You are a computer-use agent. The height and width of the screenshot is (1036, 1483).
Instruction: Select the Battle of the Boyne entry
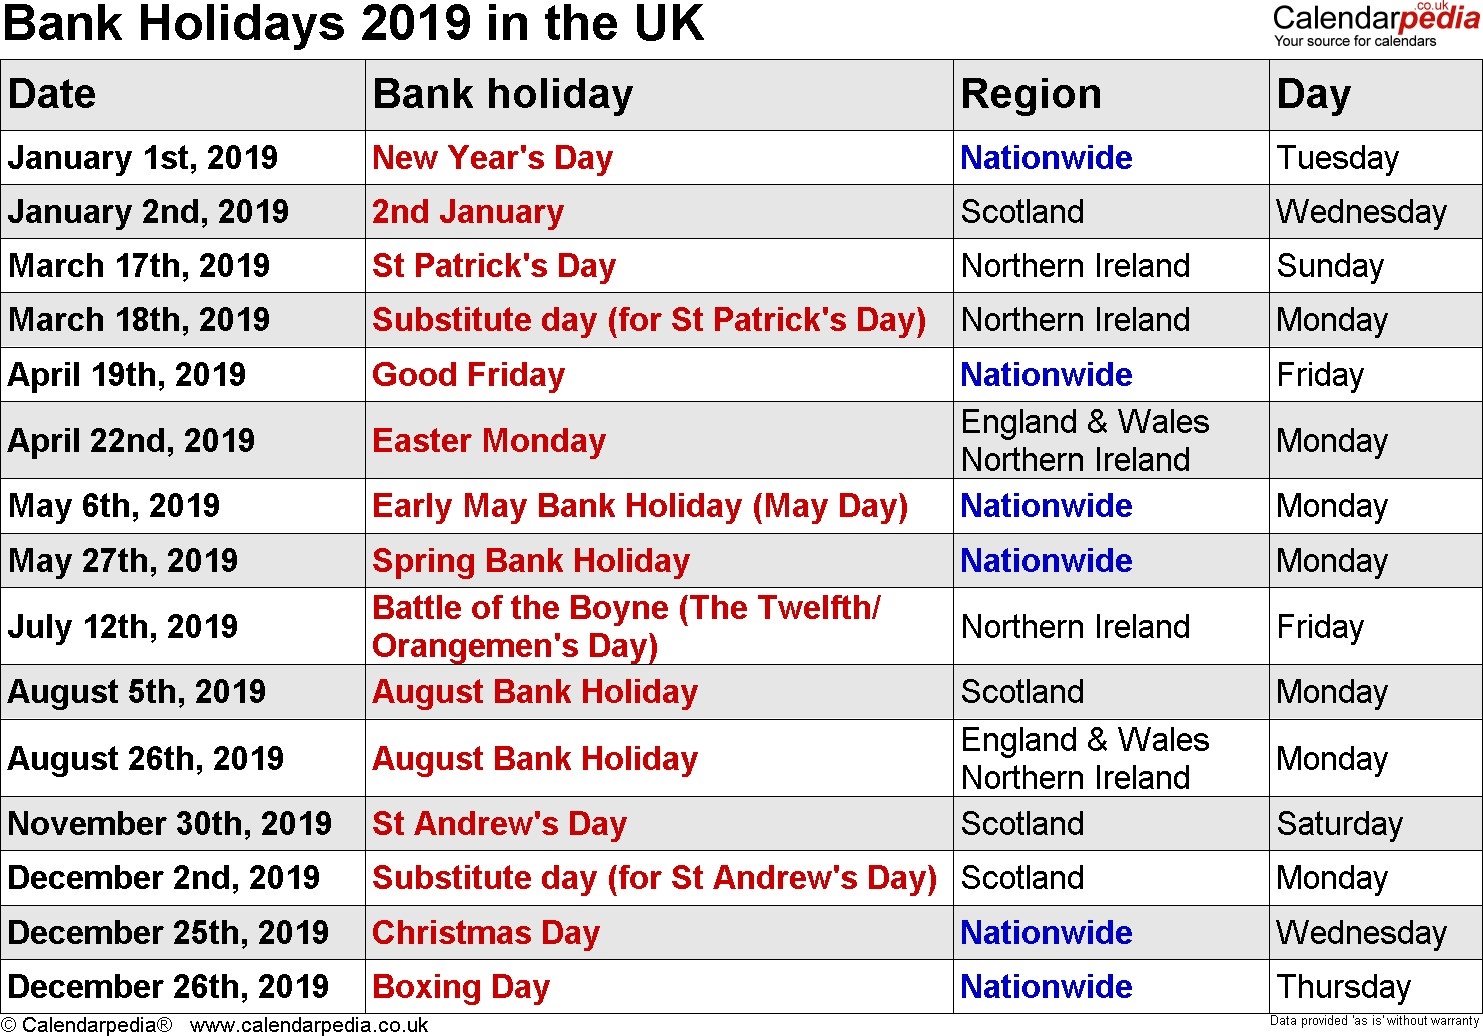pos(626,627)
